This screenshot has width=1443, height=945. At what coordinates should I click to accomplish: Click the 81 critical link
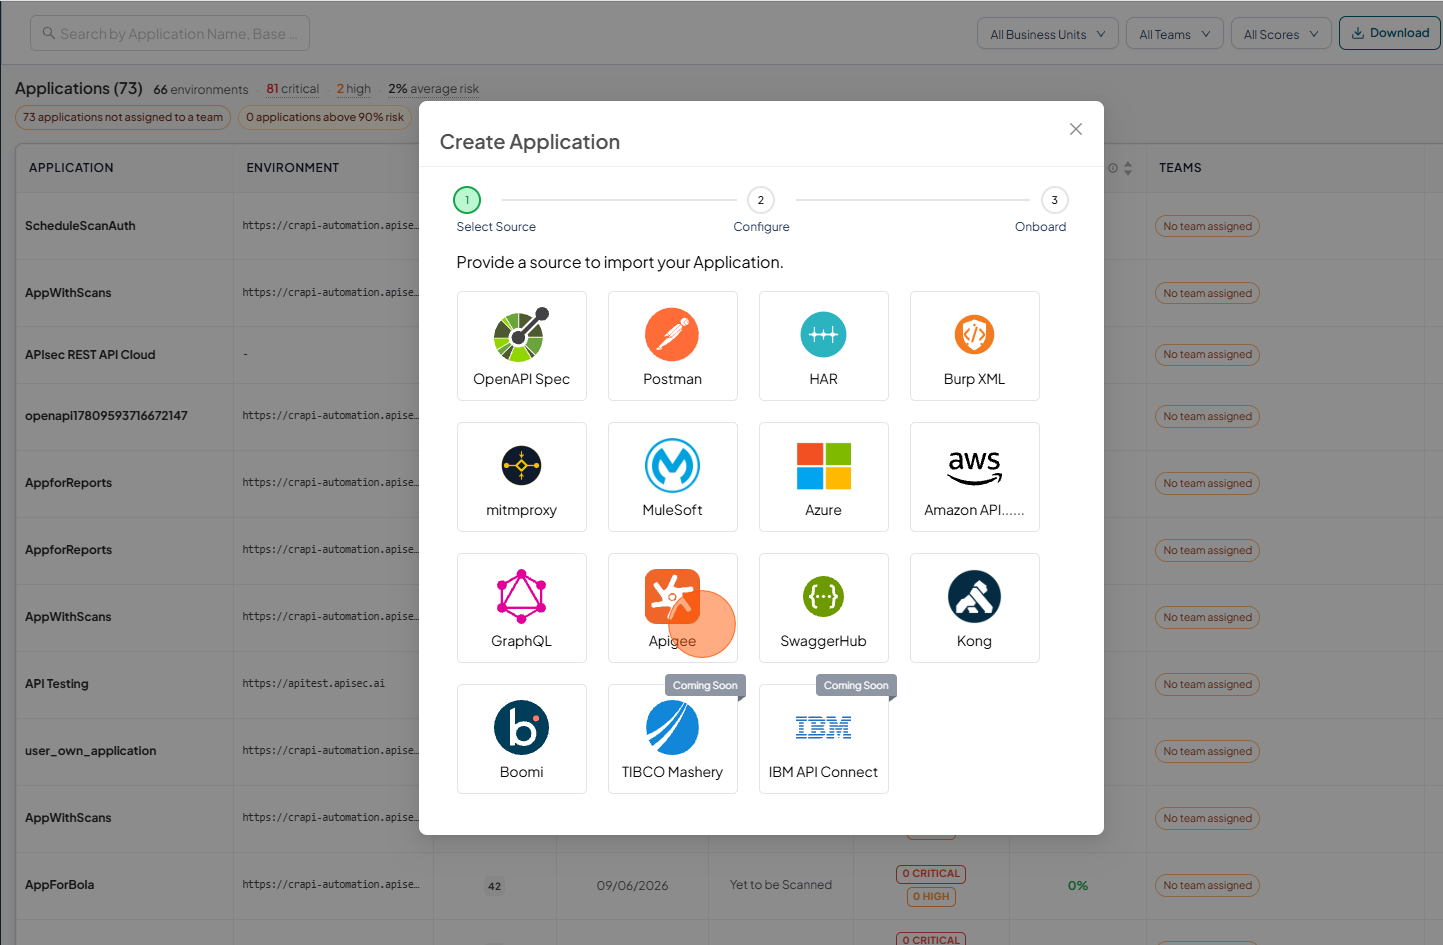coord(292,89)
